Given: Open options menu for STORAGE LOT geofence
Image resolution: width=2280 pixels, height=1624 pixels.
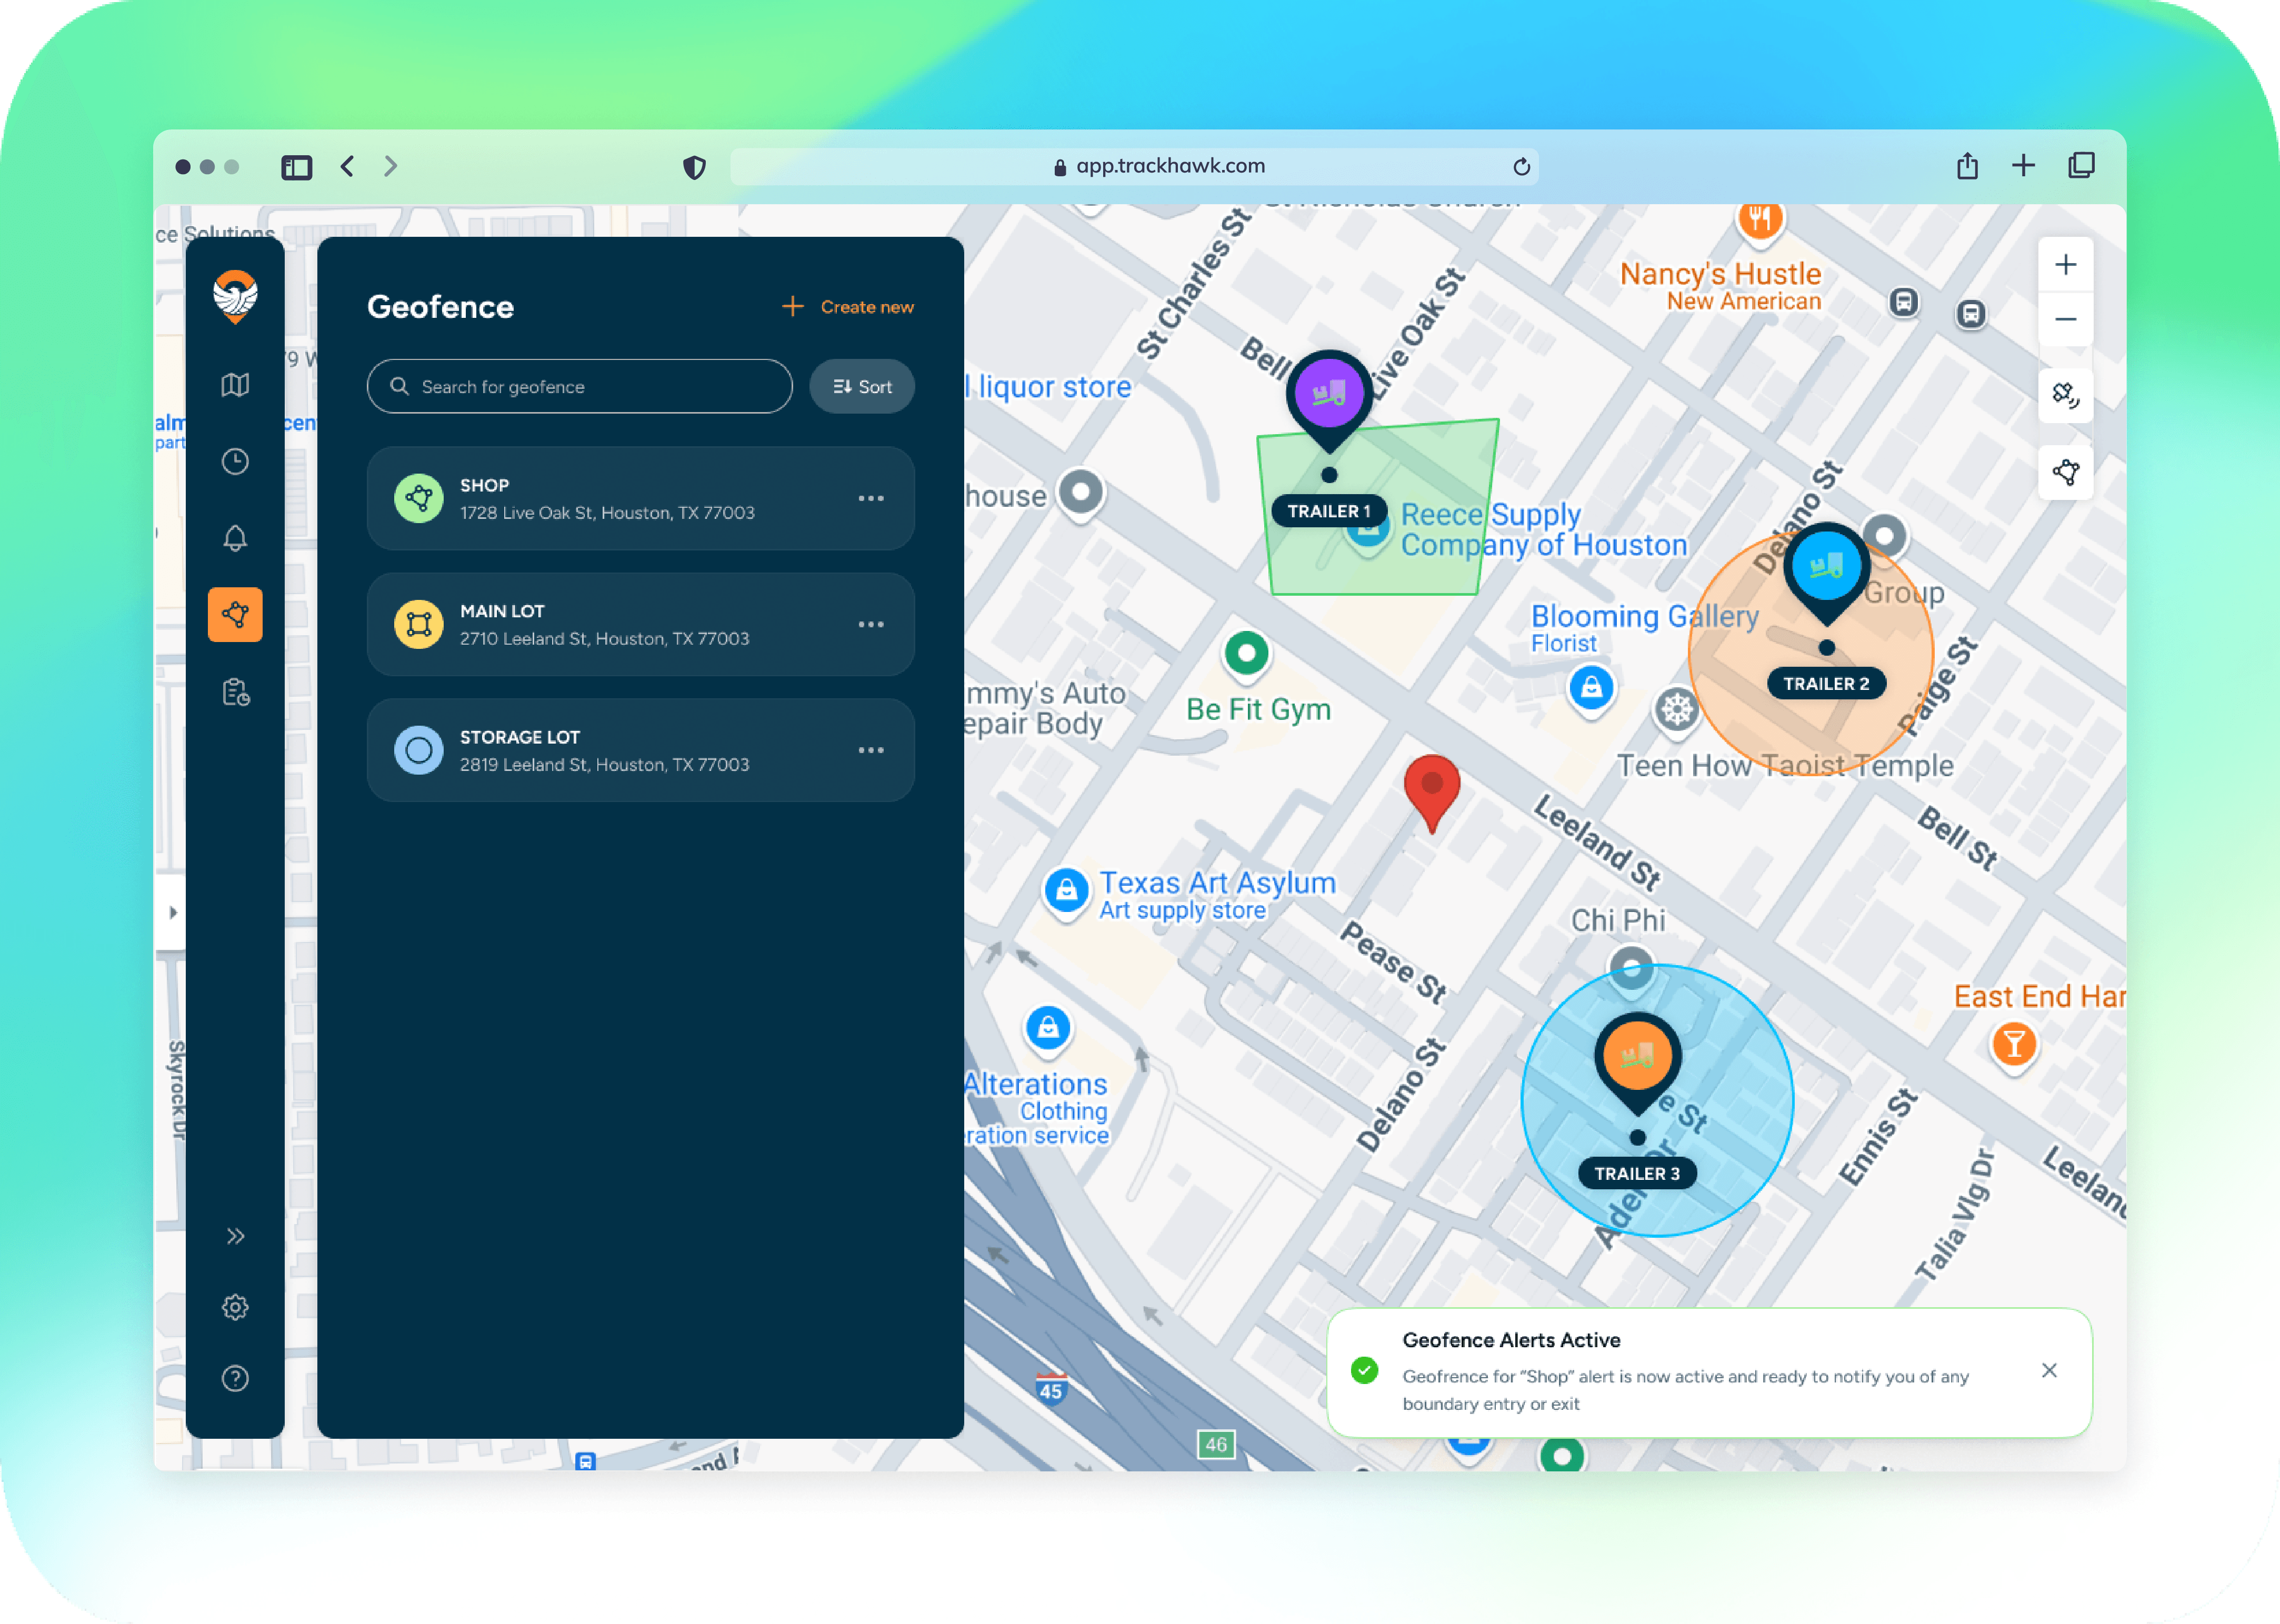Looking at the screenshot, I should coord(872,750).
